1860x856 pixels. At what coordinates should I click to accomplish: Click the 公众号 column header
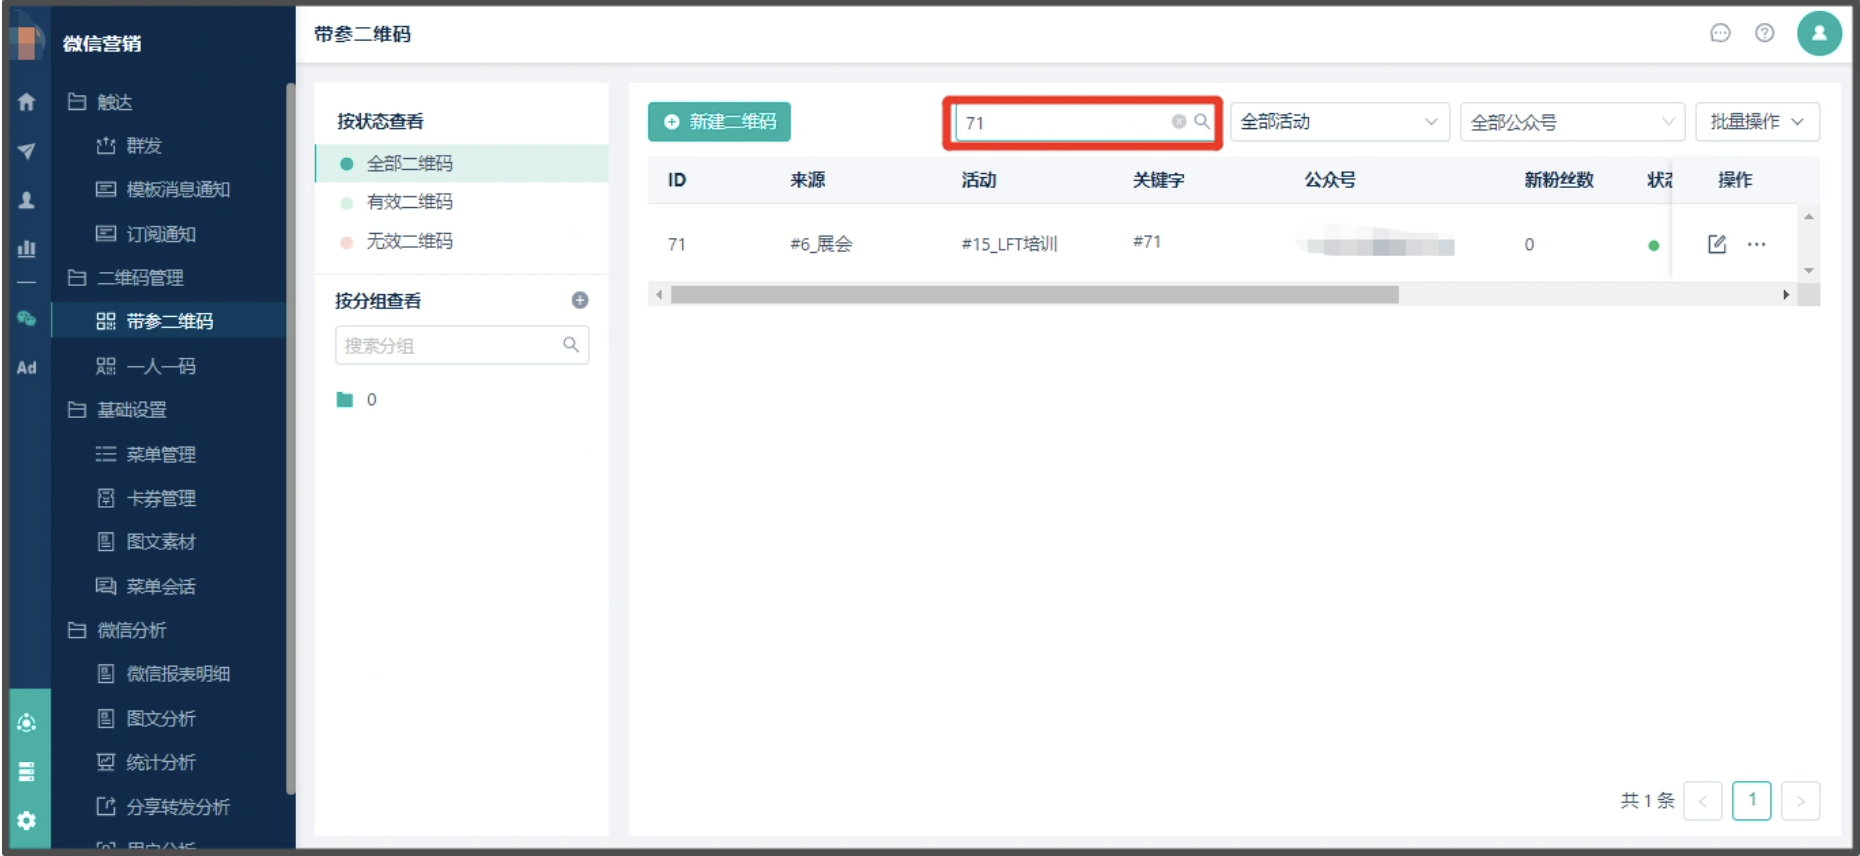coord(1330,180)
